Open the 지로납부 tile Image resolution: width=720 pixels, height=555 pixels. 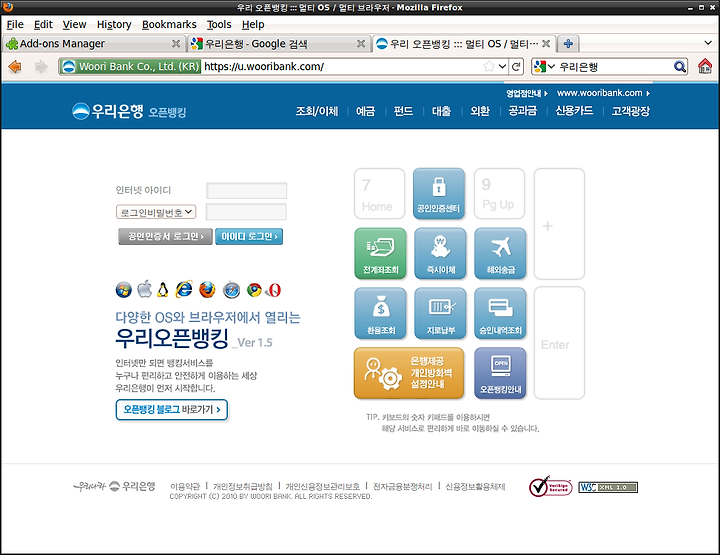point(440,313)
